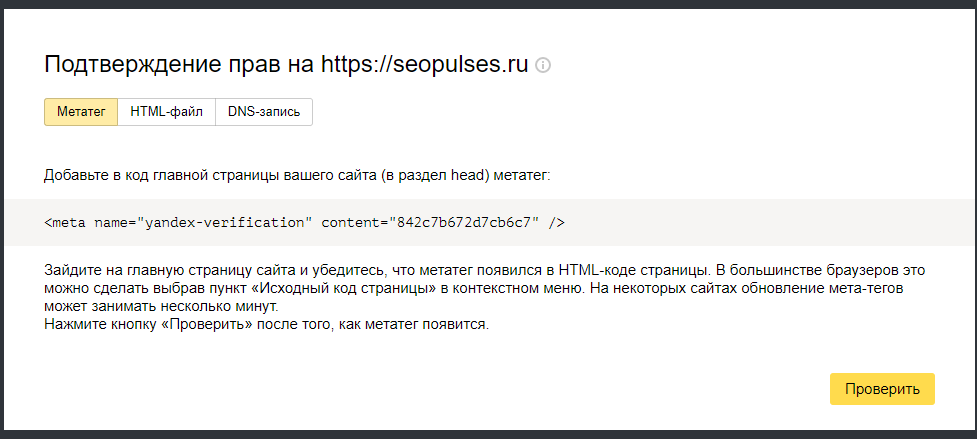Click the line beginning Нажмите кнопку

click(x=267, y=325)
